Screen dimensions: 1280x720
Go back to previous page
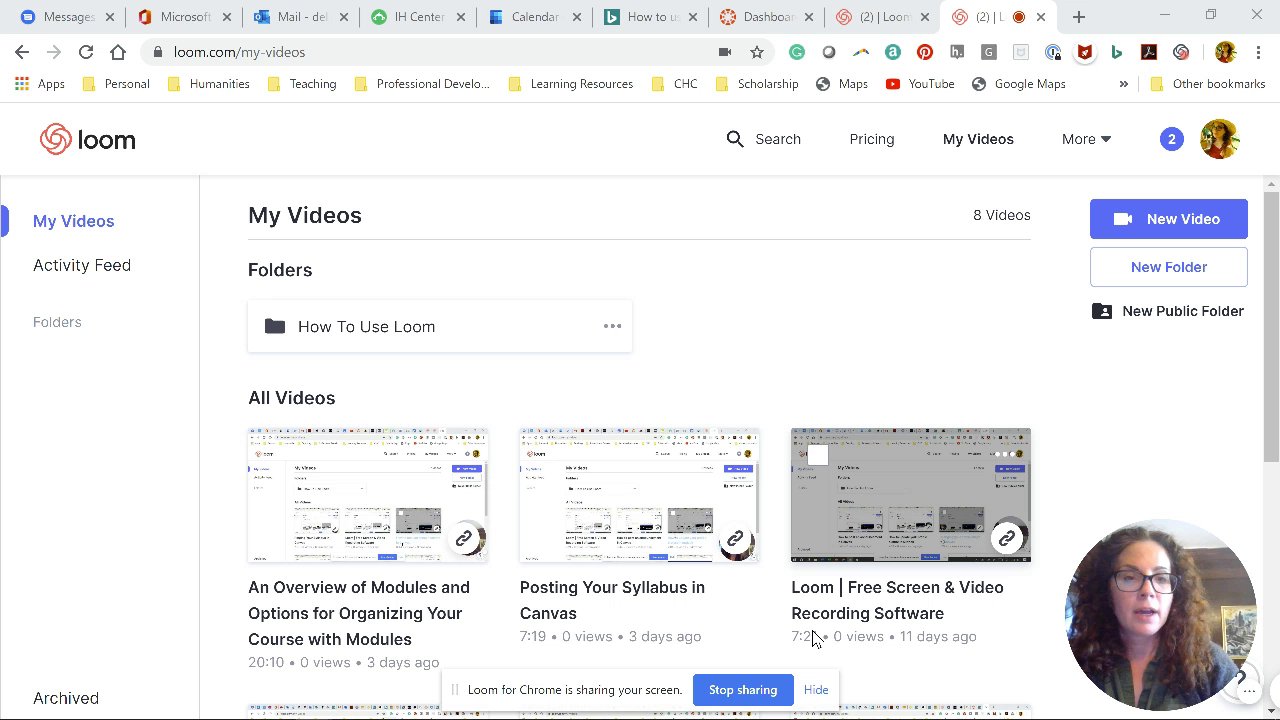[22, 52]
